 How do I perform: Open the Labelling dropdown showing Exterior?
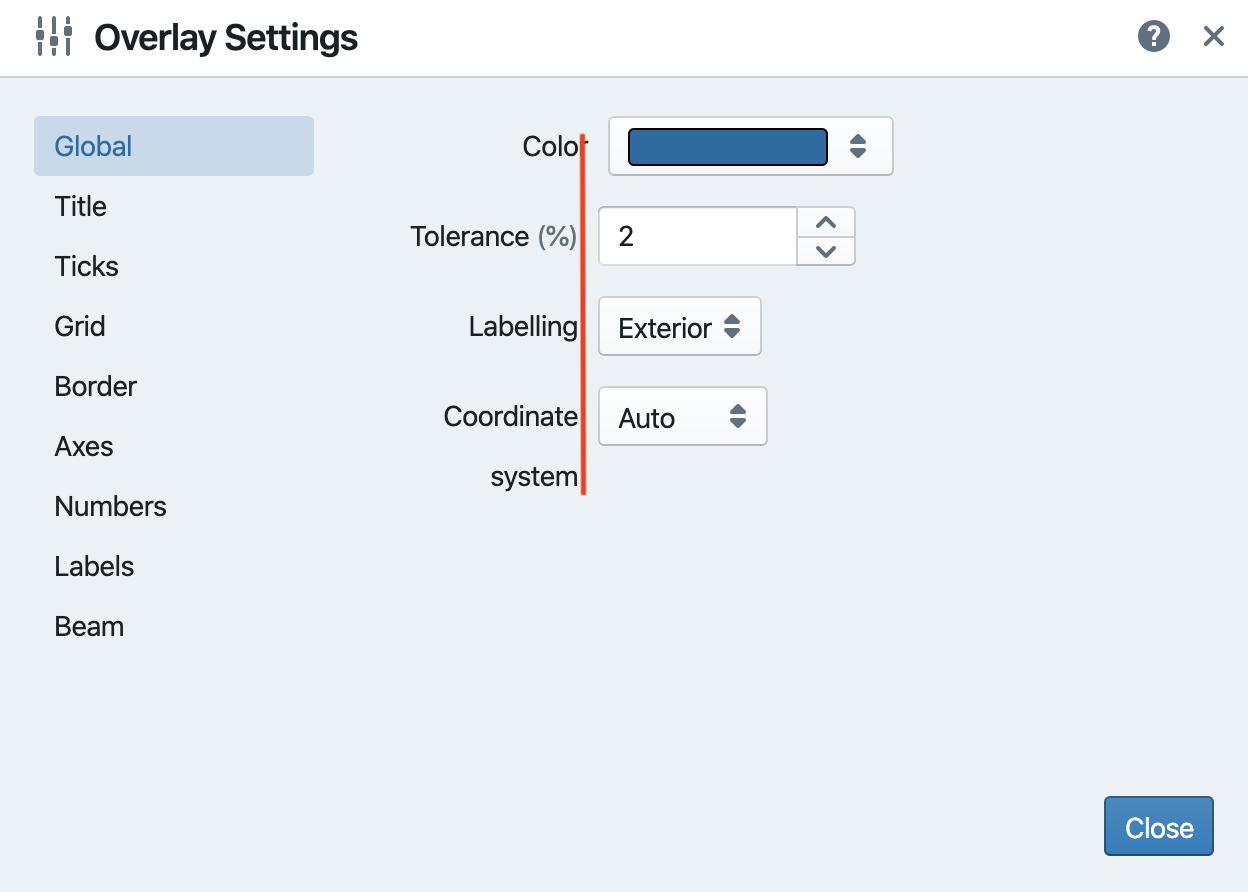pos(679,326)
